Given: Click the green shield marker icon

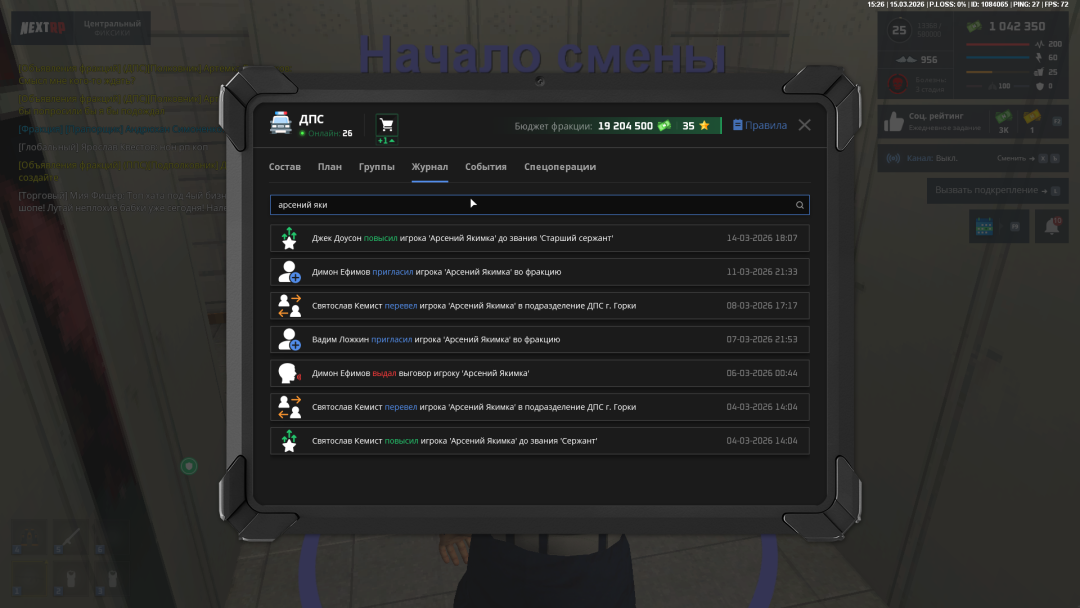Looking at the screenshot, I should (188, 466).
